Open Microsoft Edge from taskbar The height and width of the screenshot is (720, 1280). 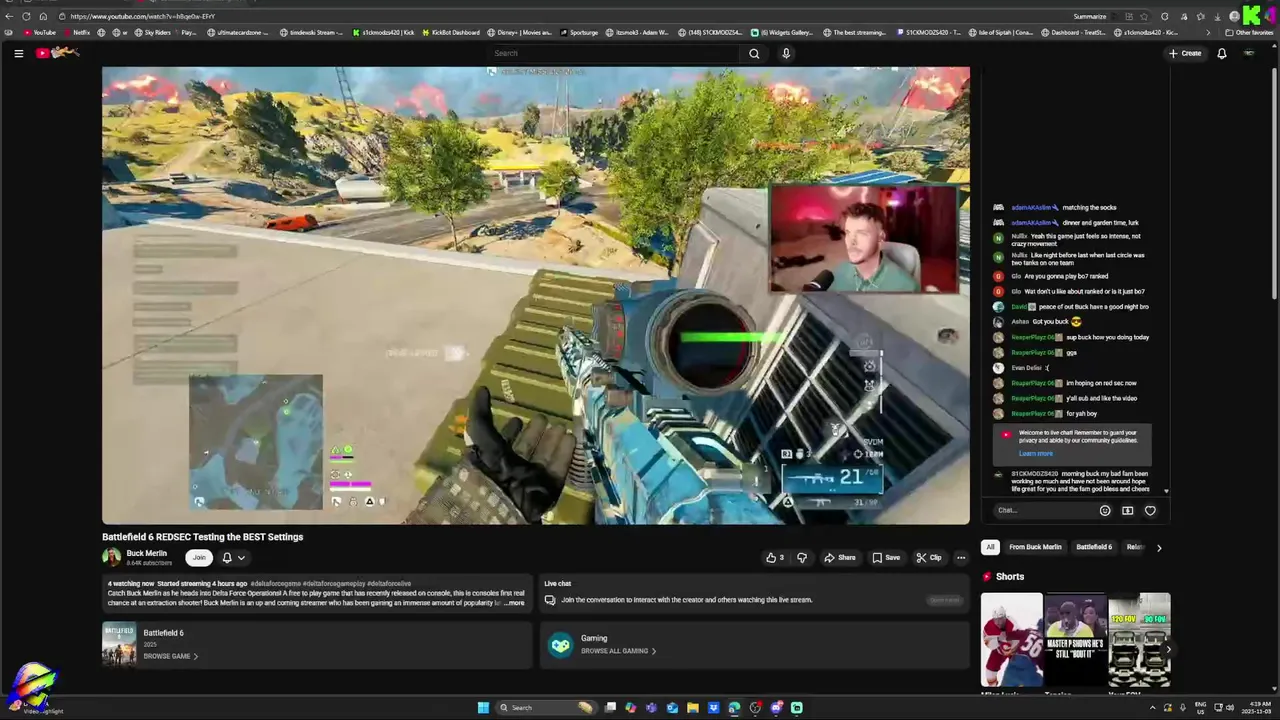[734, 707]
